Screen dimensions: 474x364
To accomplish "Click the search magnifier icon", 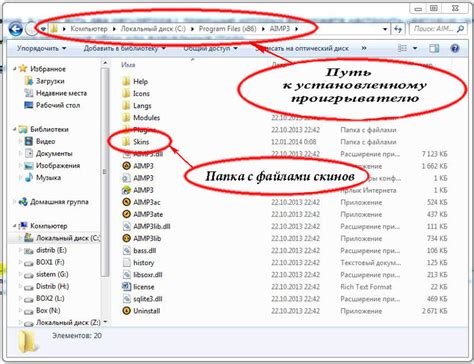I will (461, 29).
